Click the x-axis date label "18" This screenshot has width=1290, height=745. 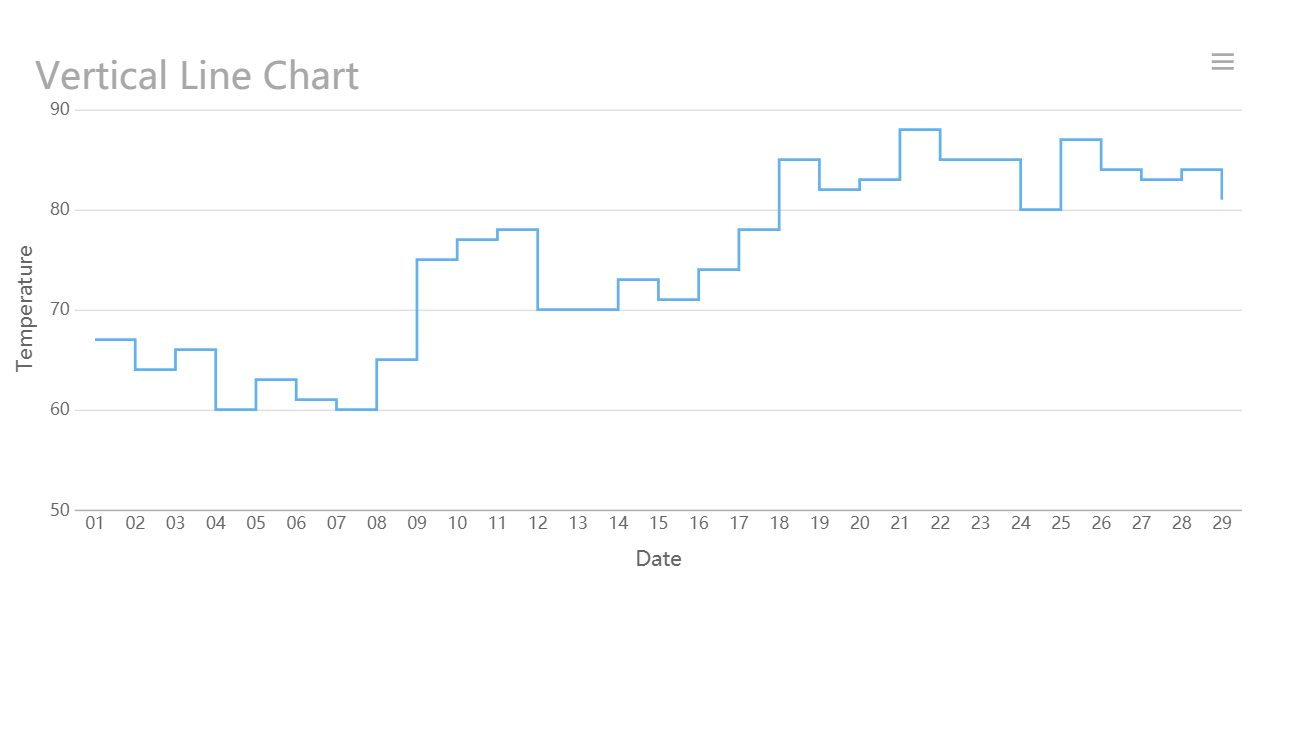click(x=779, y=523)
